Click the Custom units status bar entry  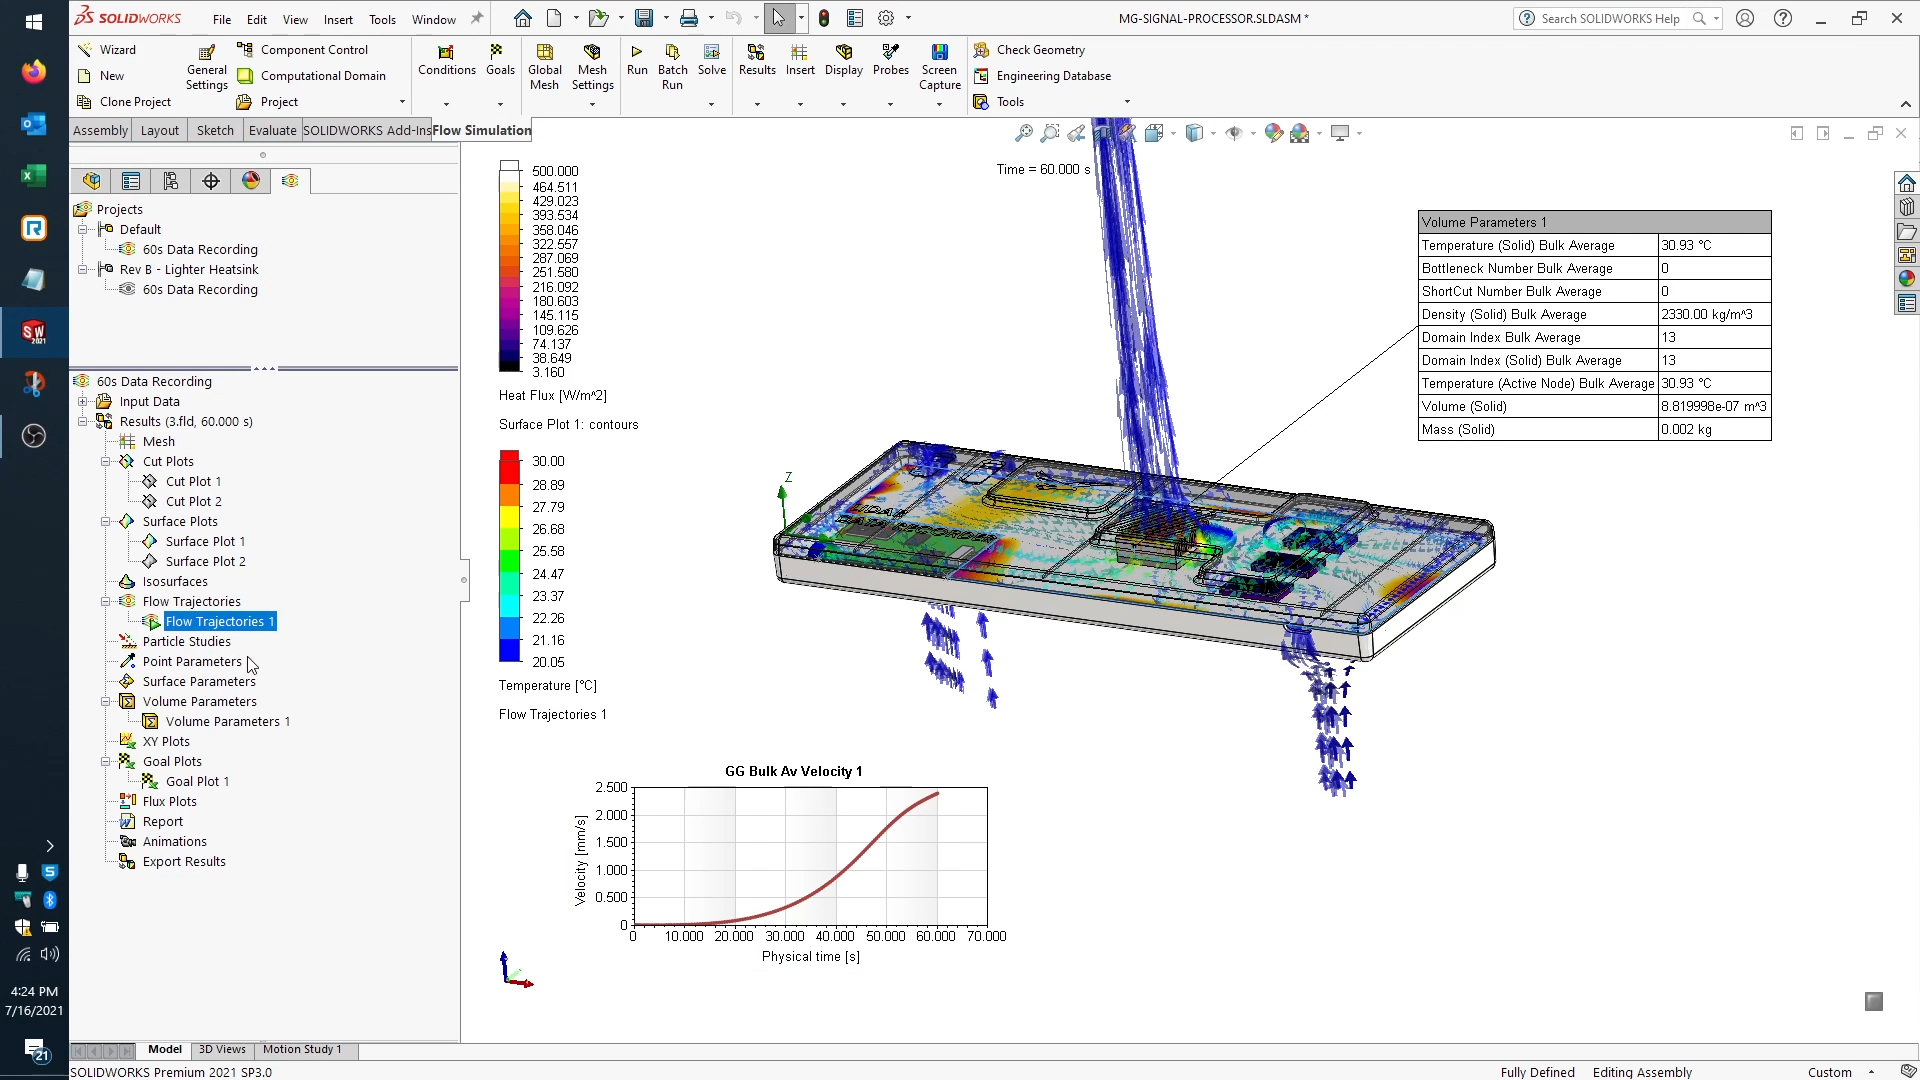(1829, 1072)
